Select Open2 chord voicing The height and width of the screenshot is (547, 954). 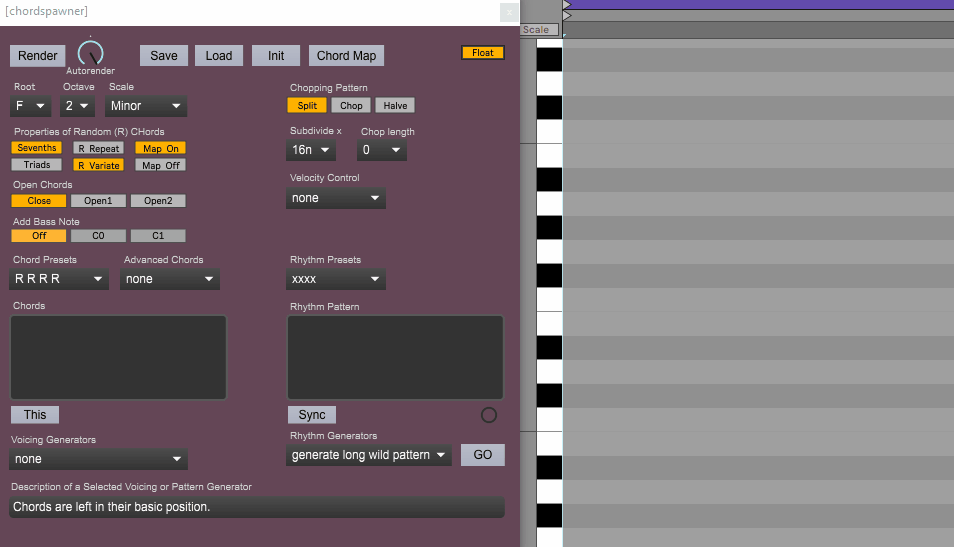click(x=158, y=201)
